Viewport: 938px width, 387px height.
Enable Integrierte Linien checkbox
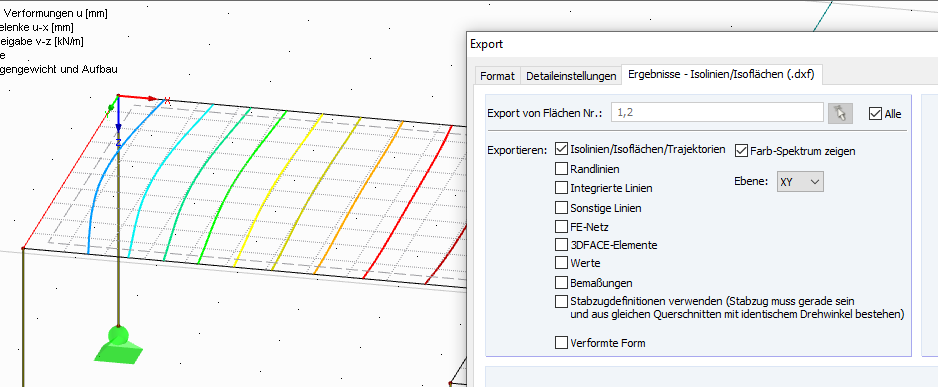561,188
